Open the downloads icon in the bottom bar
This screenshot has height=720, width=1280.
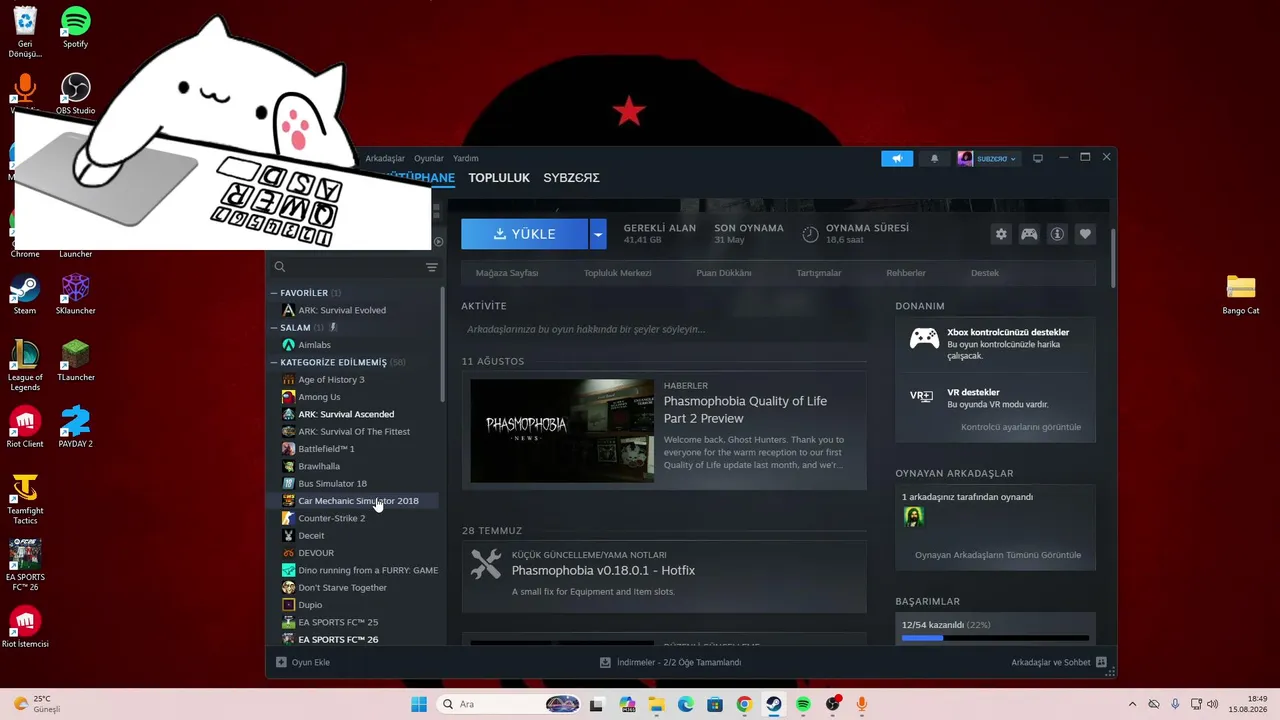(x=605, y=662)
